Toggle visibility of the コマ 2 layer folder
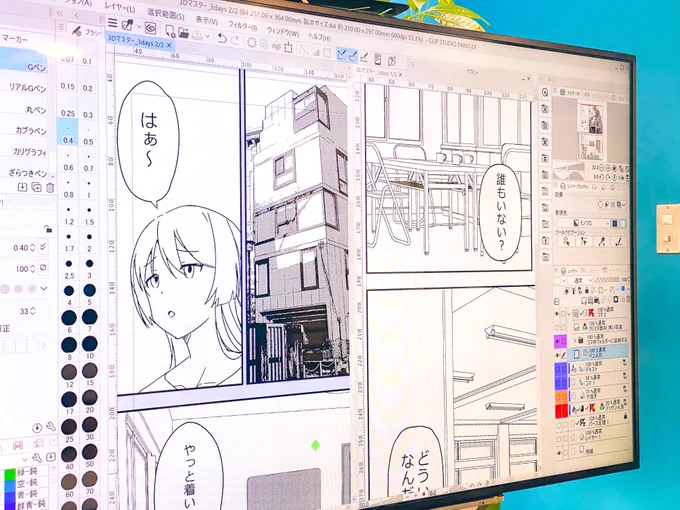The height and width of the screenshot is (510, 680). tap(557, 313)
